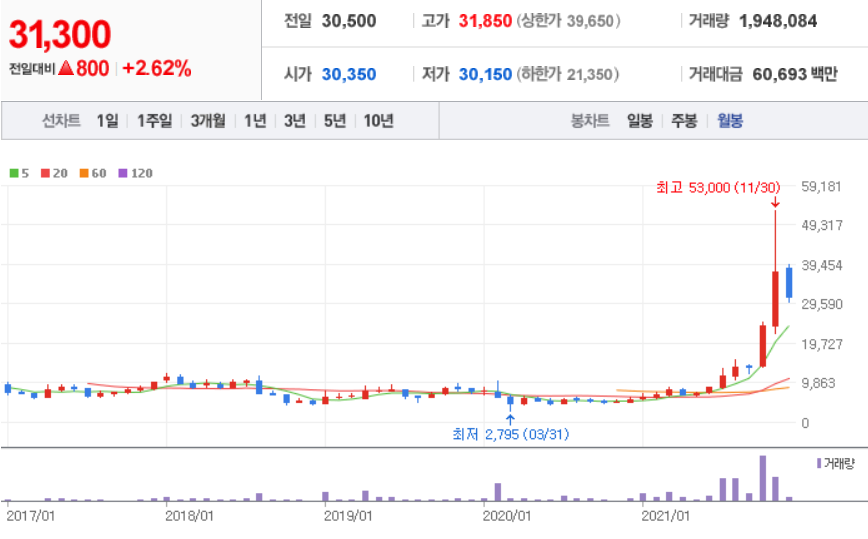Click the purple 120 moving-average legend swatch
This screenshot has height=539, width=868.
[x=123, y=173]
